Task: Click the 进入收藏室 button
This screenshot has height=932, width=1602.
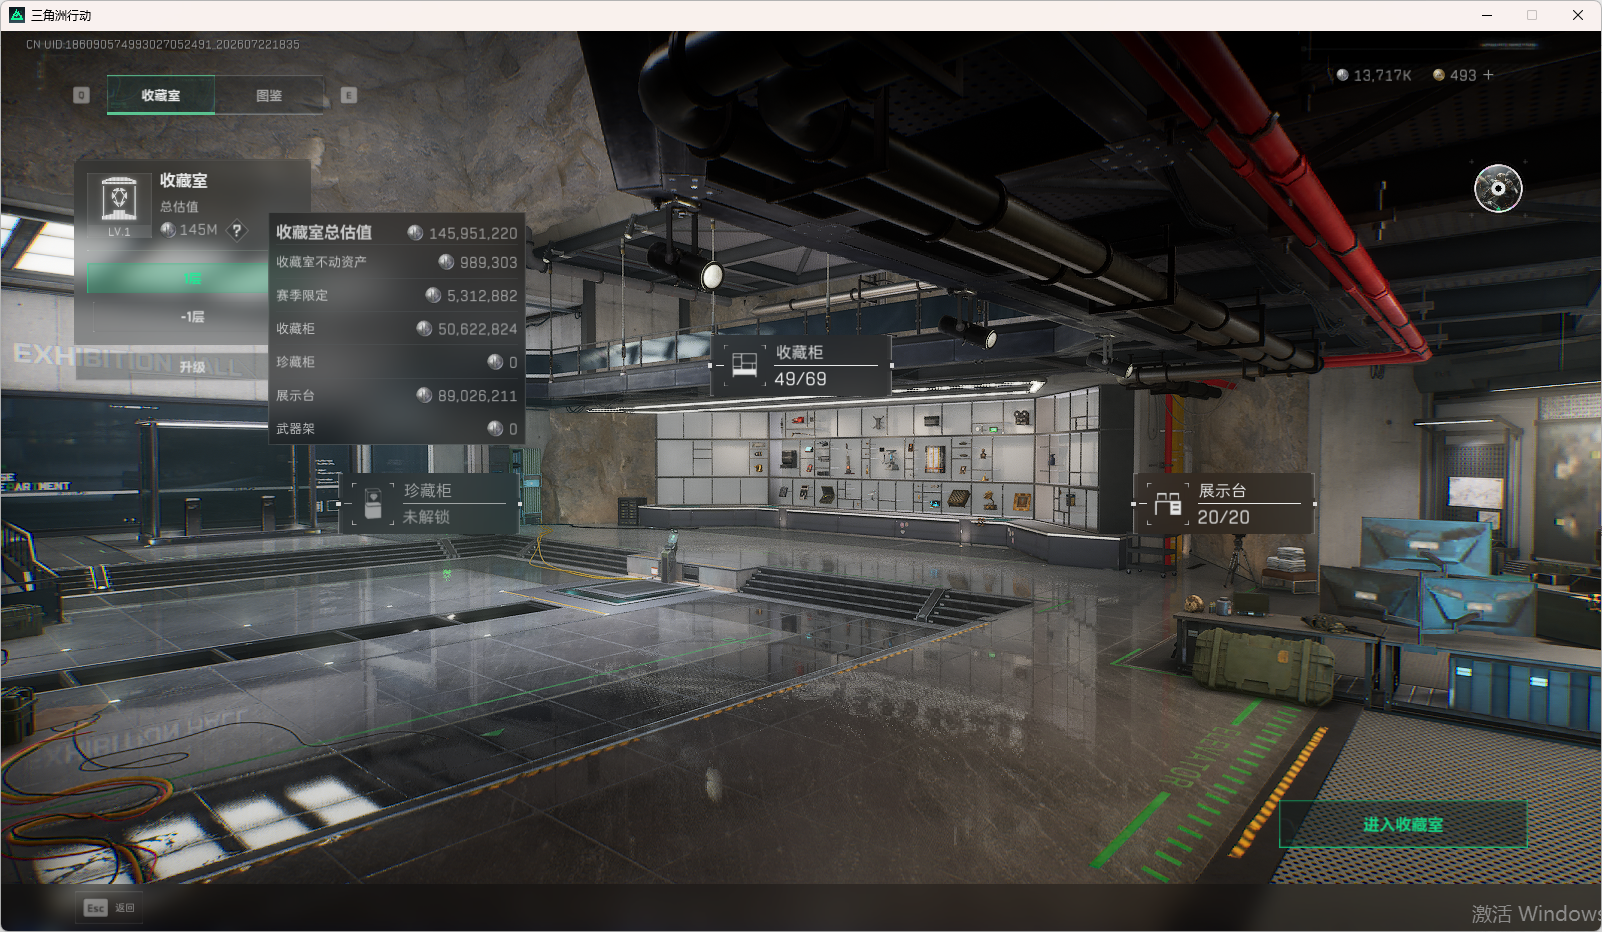Action: [1403, 824]
